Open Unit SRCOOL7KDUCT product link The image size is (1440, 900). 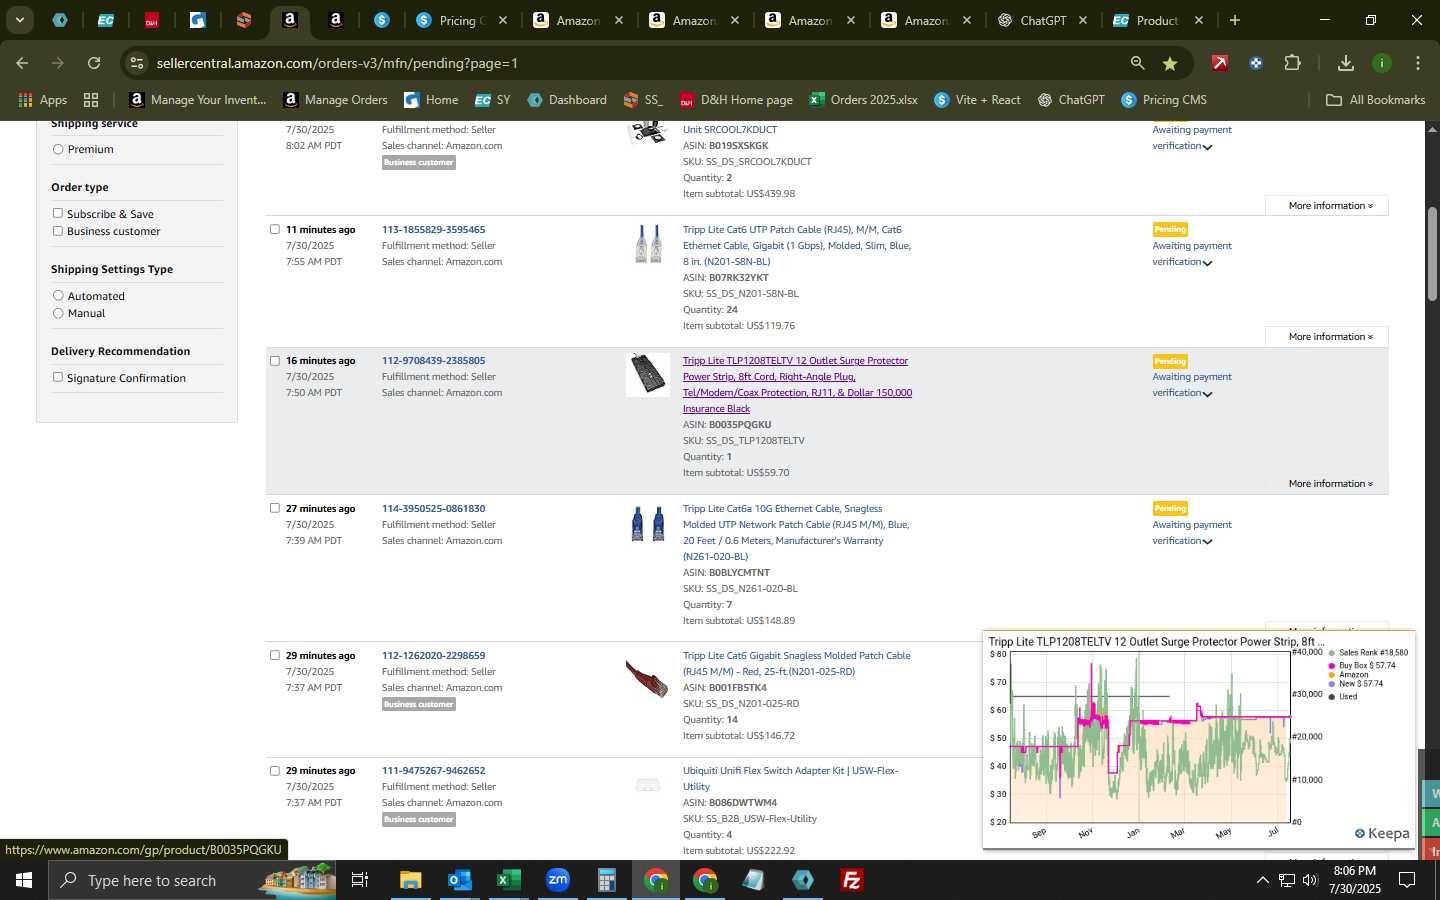pyautogui.click(x=730, y=130)
